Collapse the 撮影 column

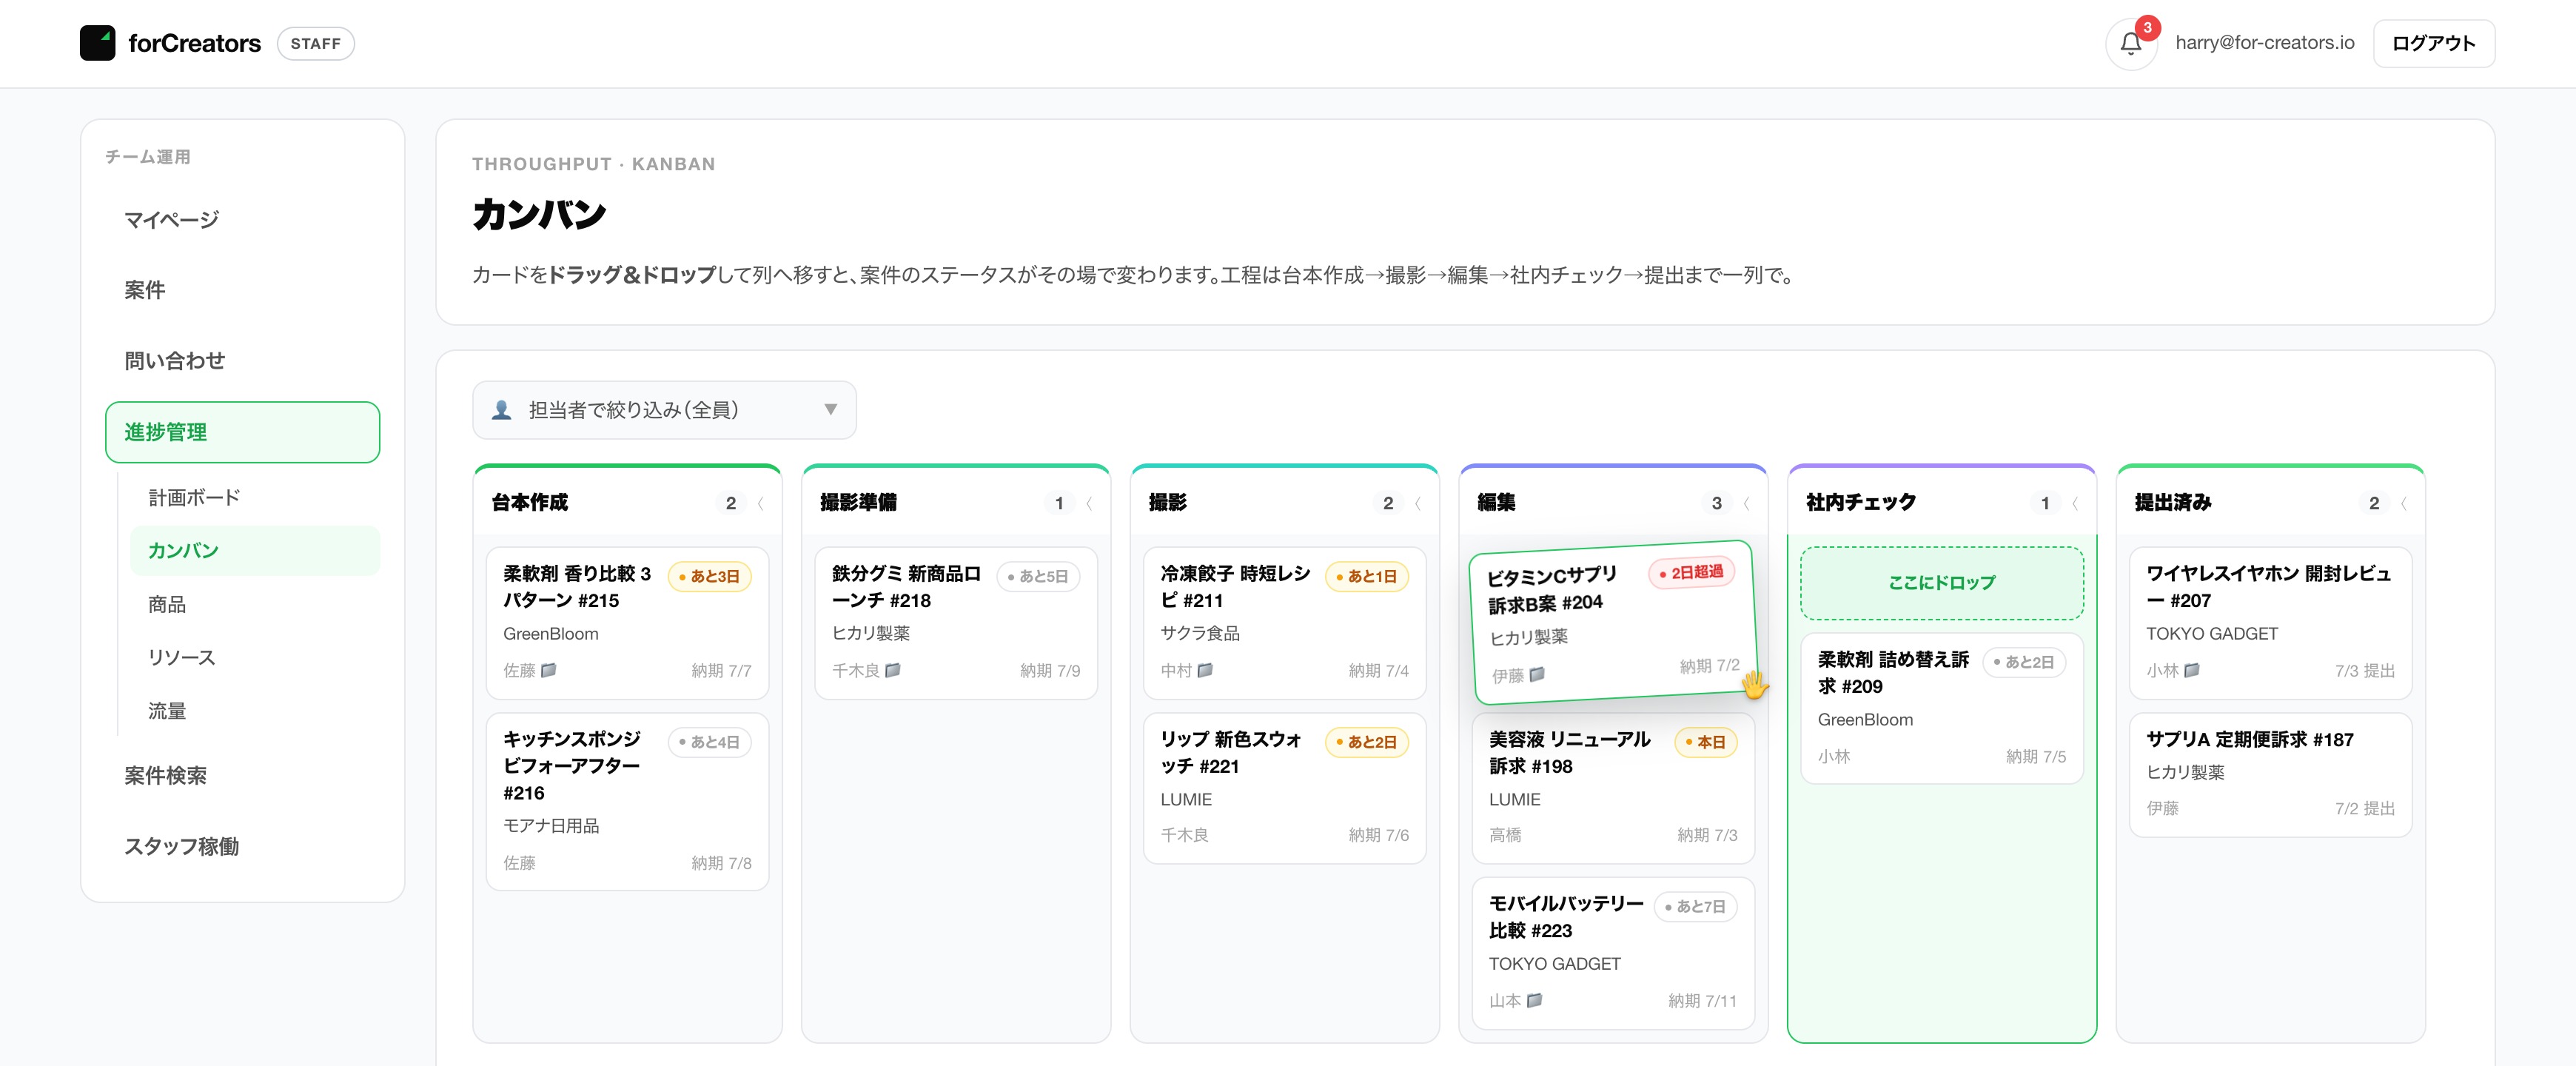(1418, 503)
